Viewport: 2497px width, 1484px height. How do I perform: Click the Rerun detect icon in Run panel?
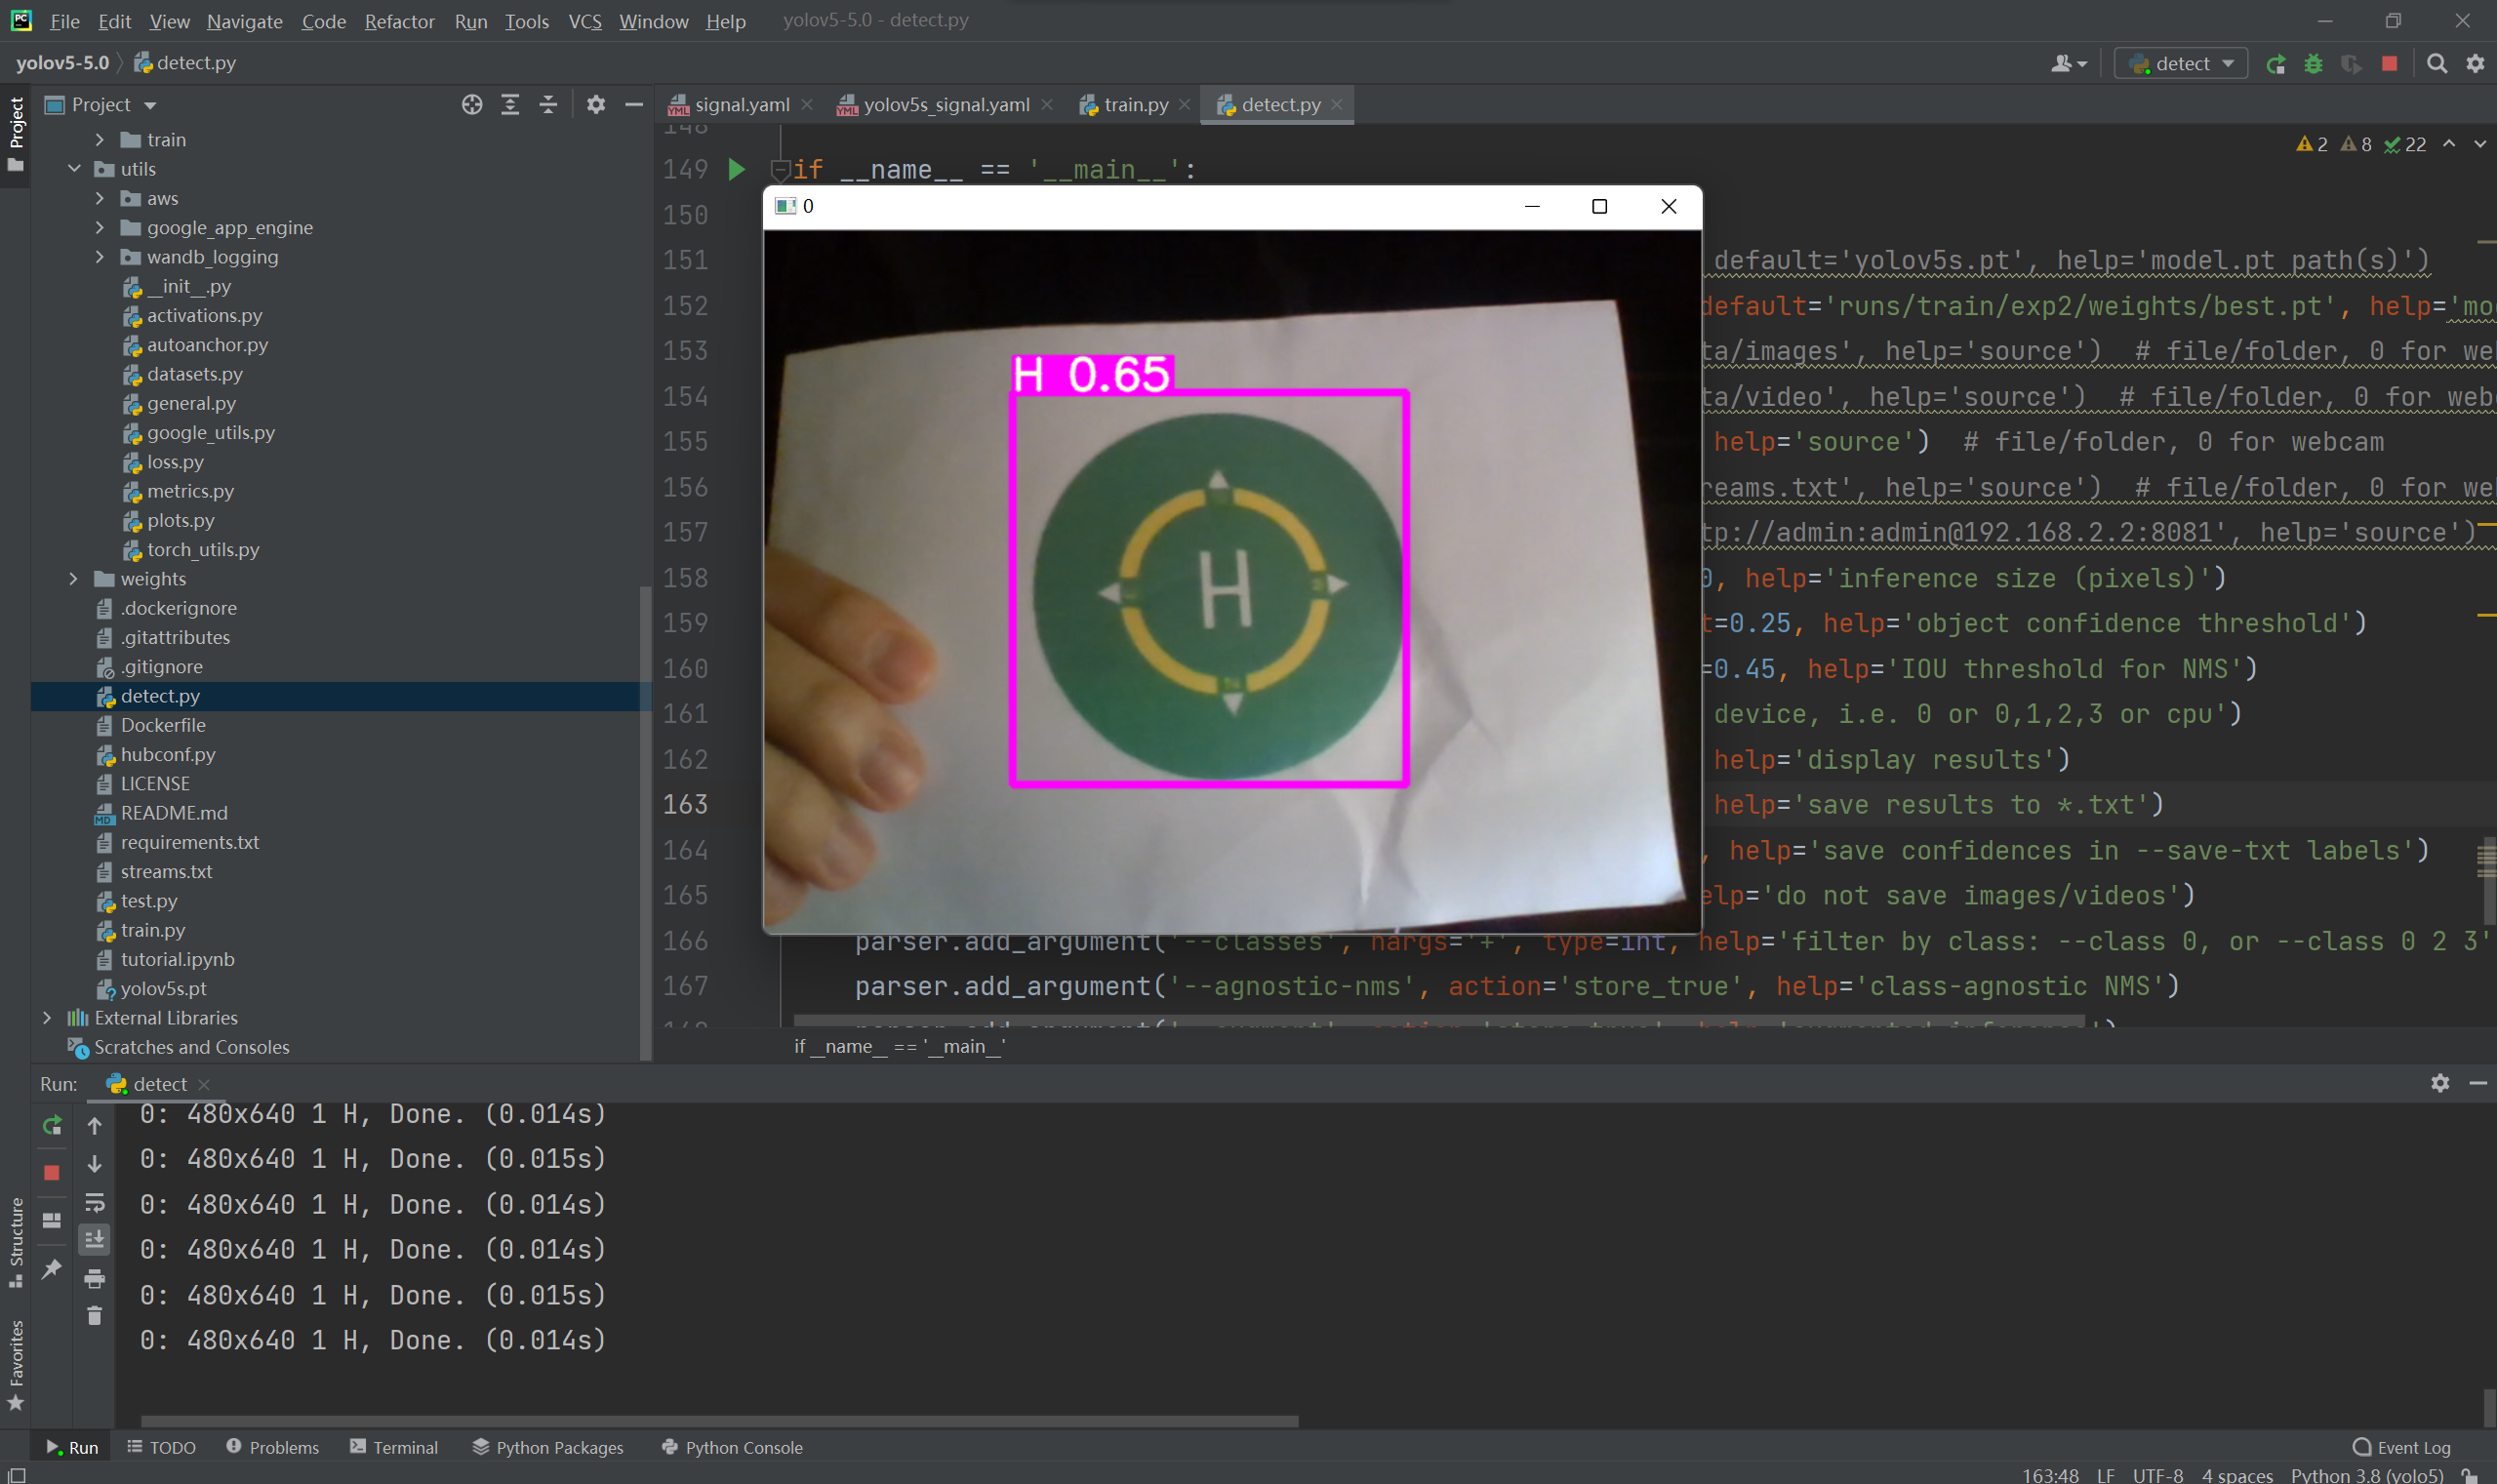coord(52,1126)
